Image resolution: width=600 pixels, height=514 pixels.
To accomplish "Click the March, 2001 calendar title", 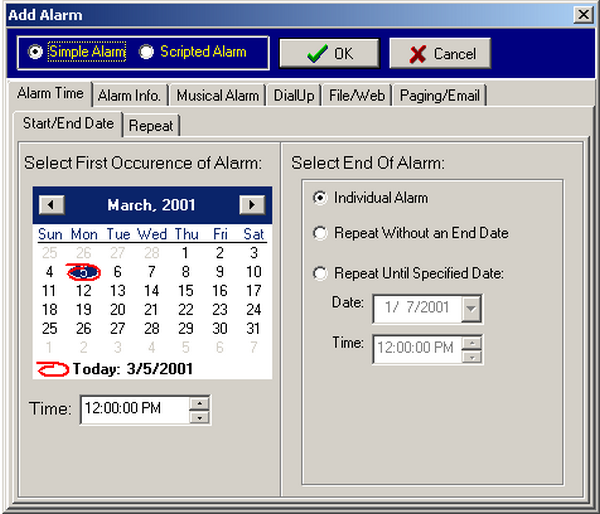I will pyautogui.click(x=151, y=205).
